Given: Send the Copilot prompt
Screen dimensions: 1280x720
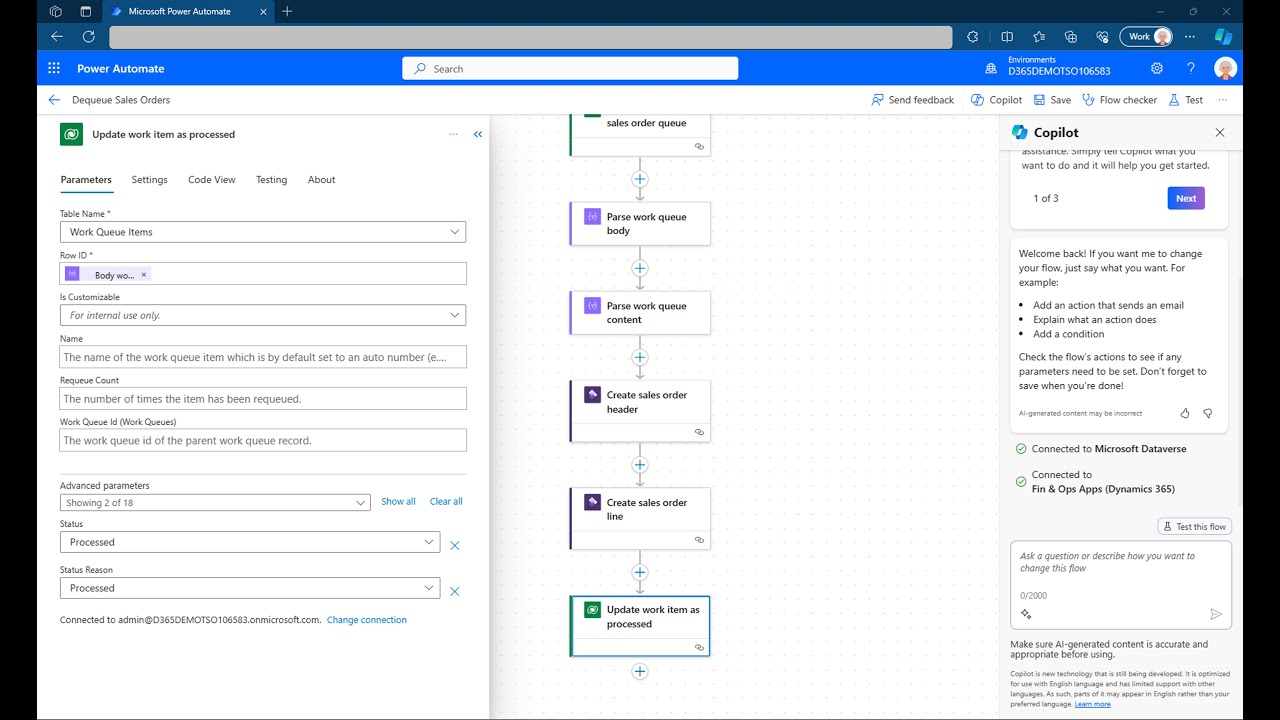Looking at the screenshot, I should [x=1216, y=614].
